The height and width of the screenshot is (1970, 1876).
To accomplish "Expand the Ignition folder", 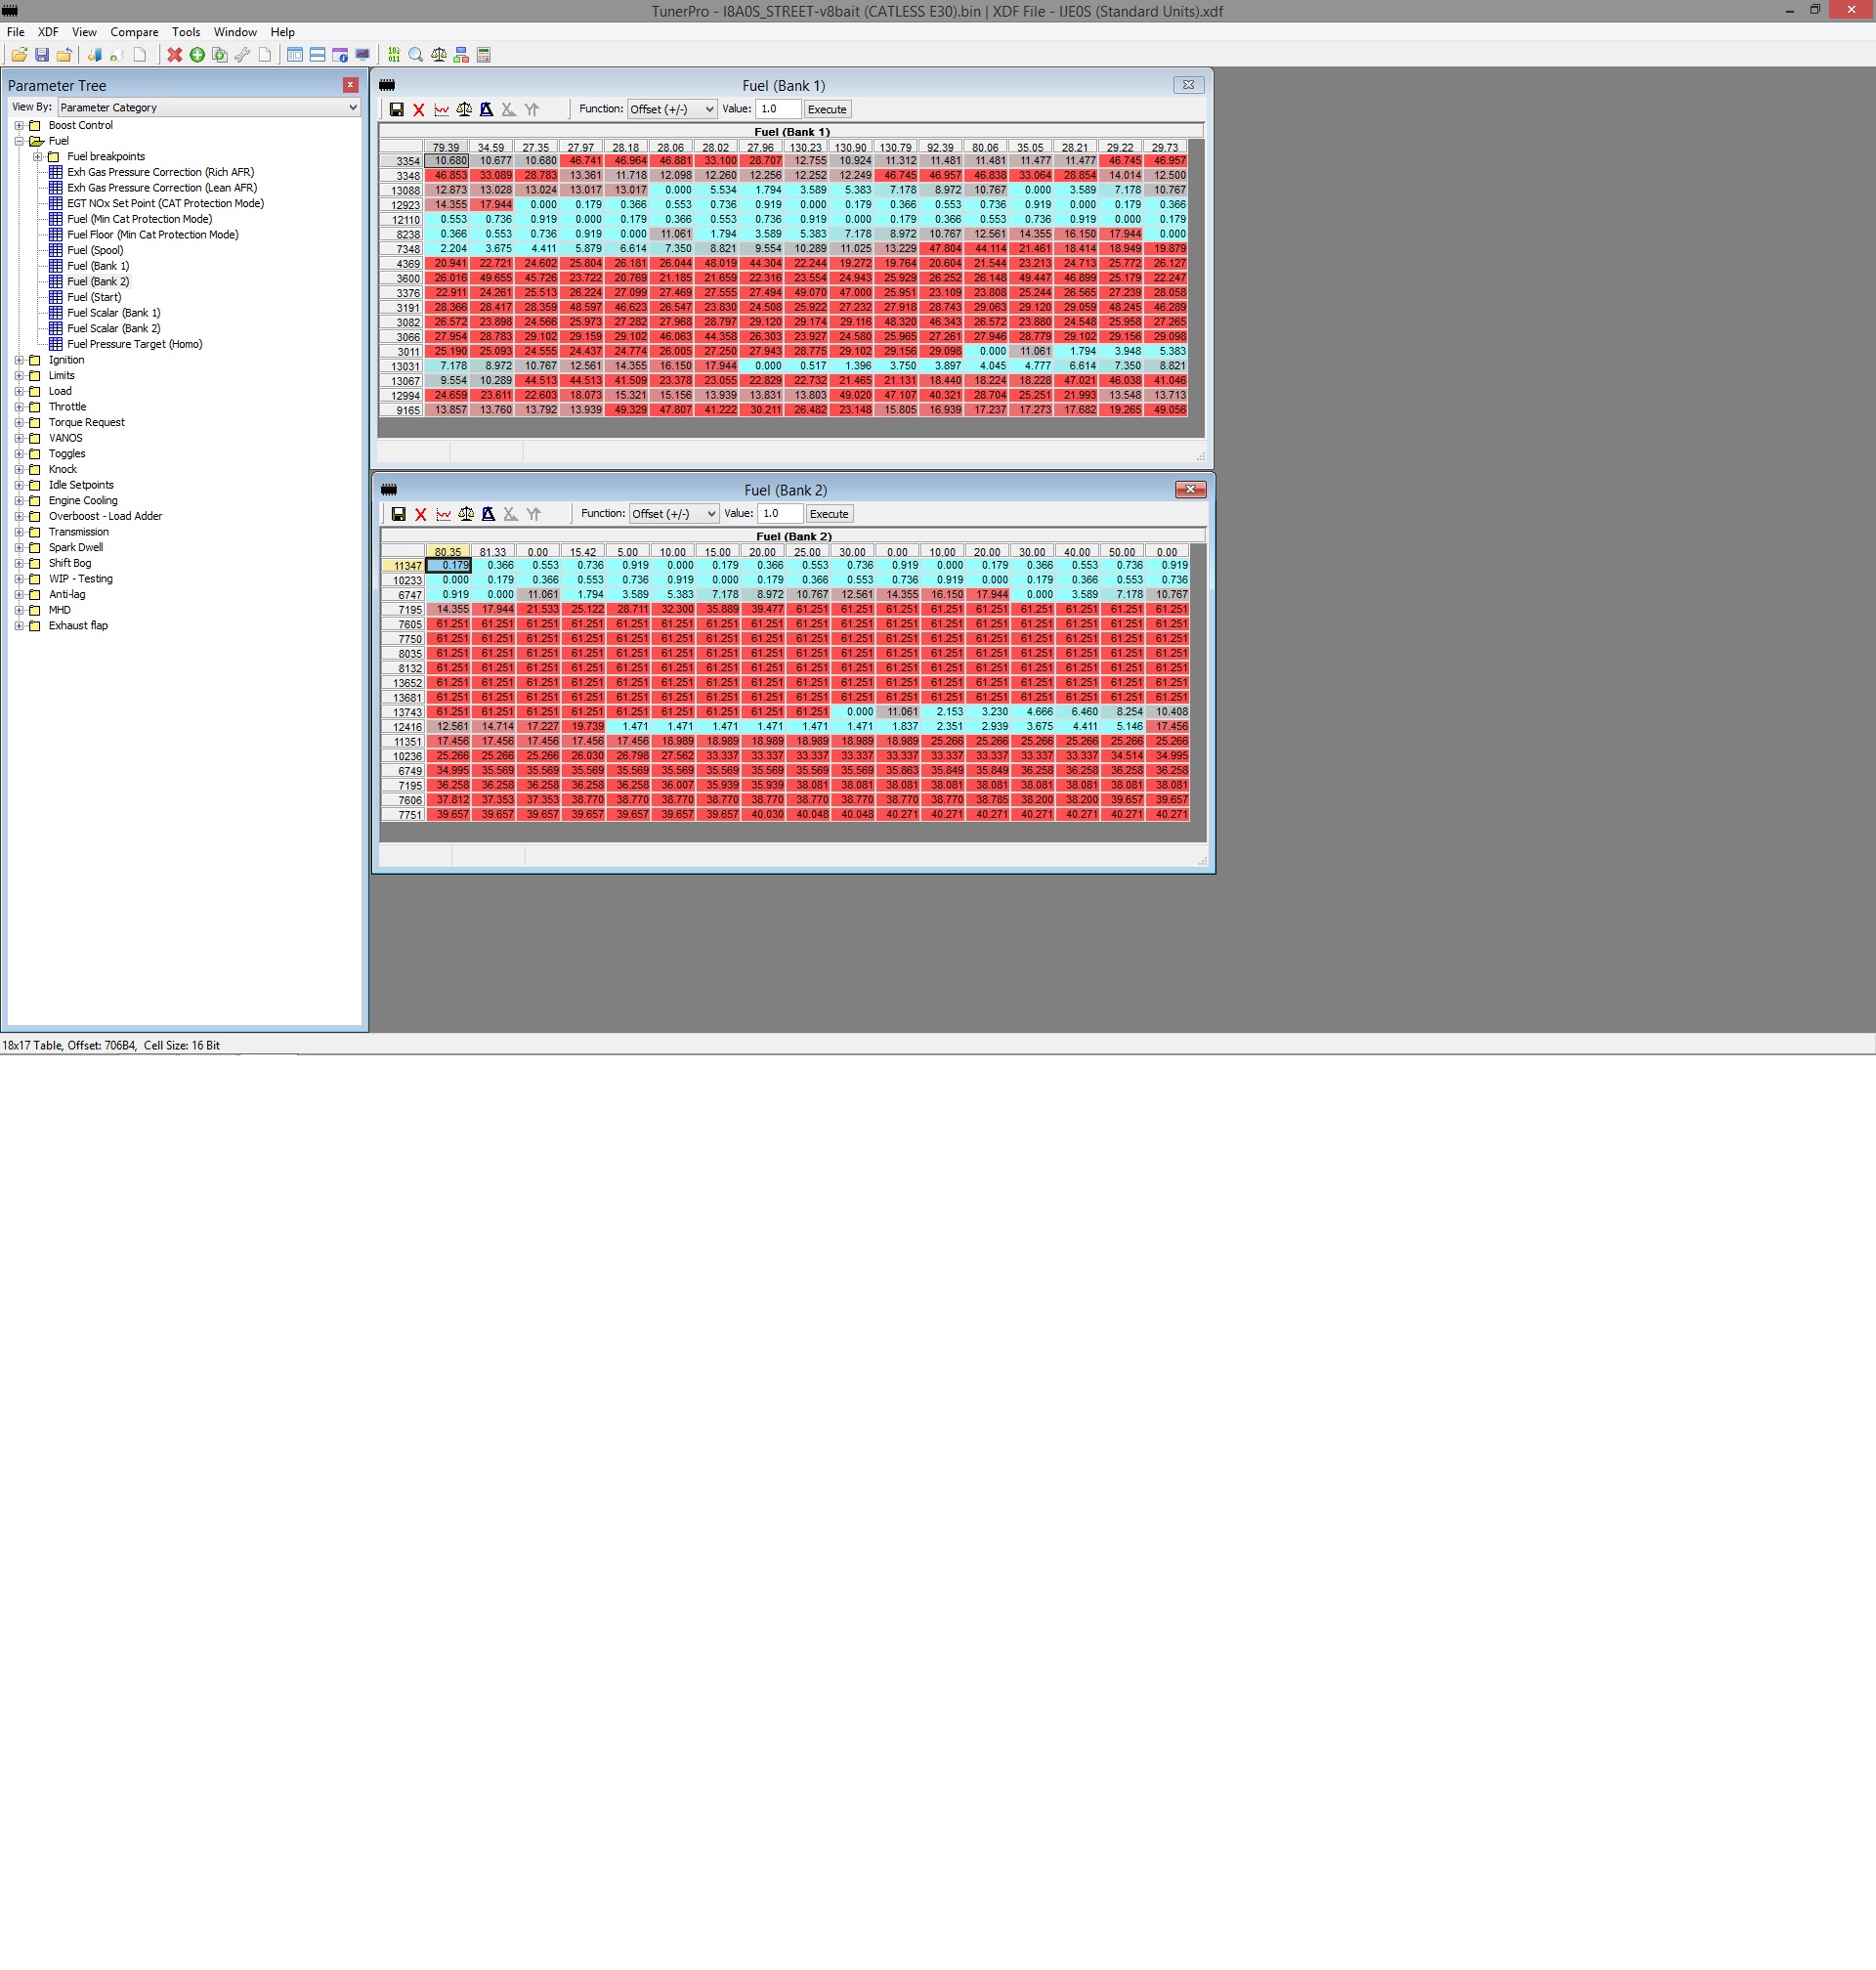I will (19, 360).
